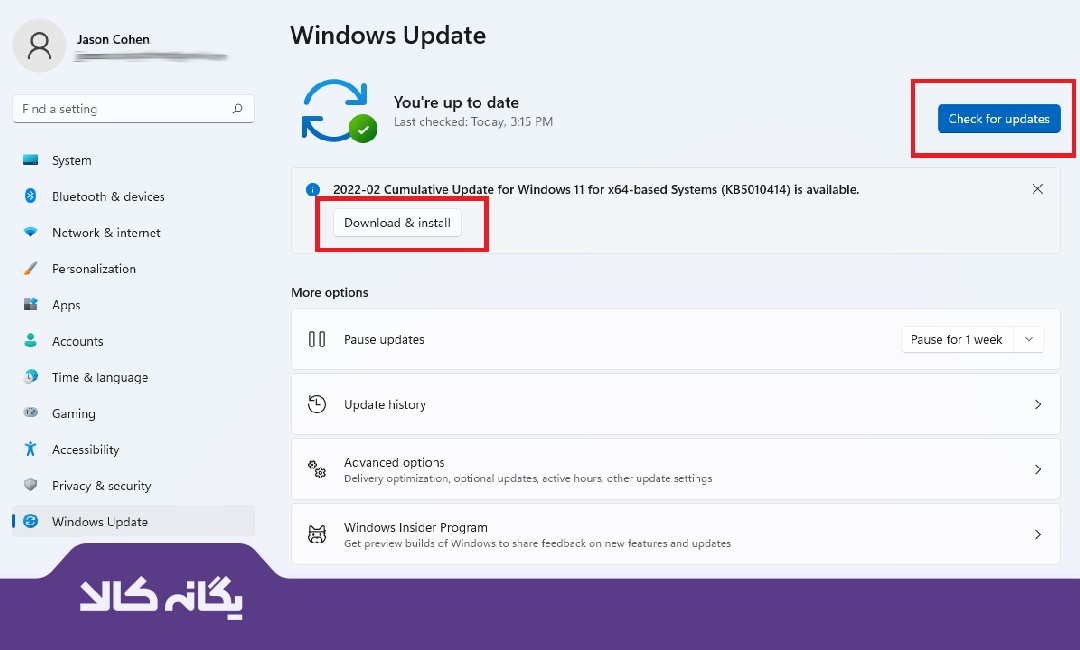Viewport: 1080px width, 650px height.
Task: Expand Windows Insider Program chevron
Action: click(1038, 534)
